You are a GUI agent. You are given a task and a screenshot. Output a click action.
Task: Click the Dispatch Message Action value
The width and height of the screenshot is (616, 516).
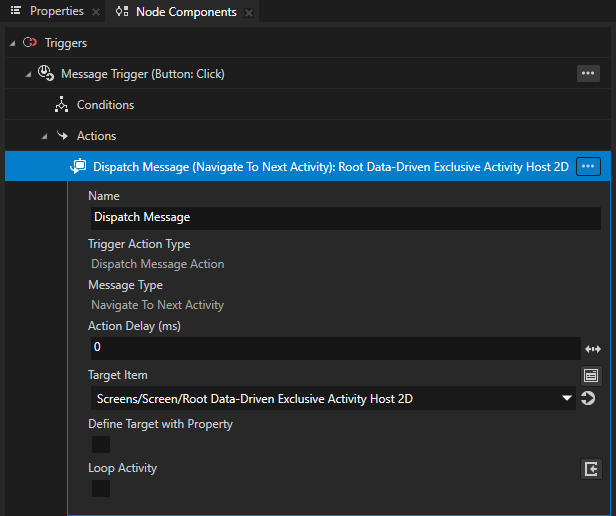tap(158, 264)
